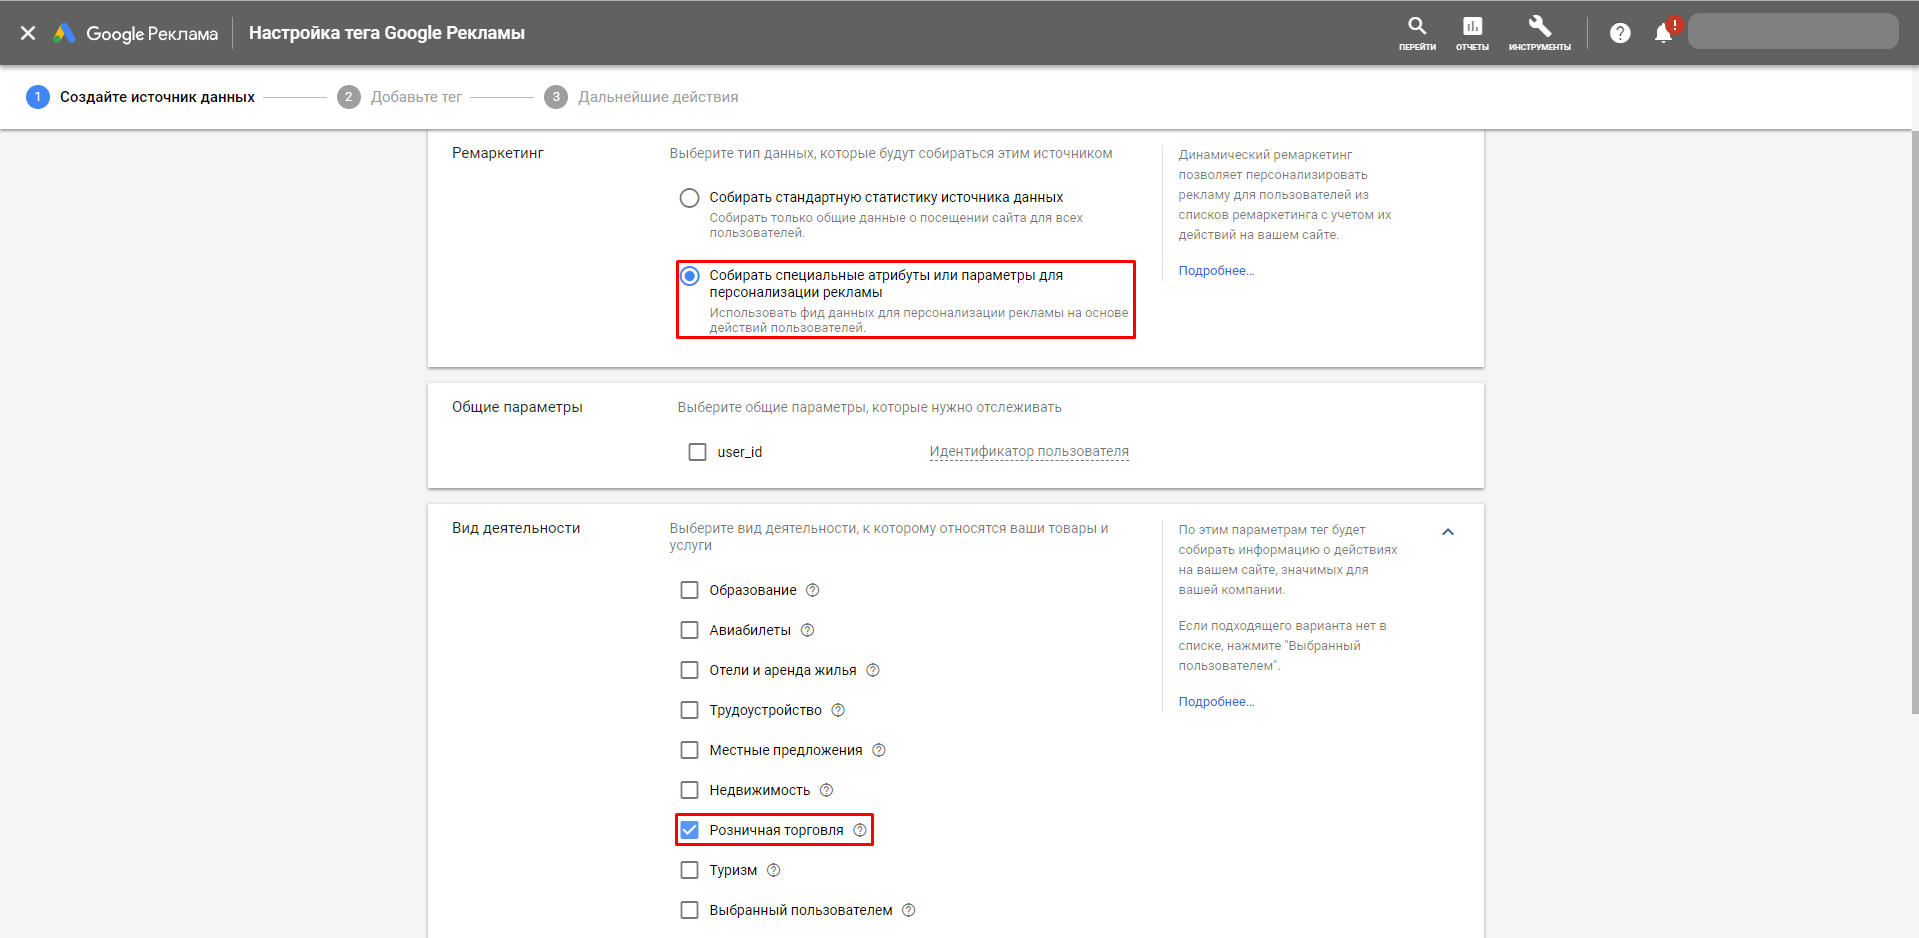The width and height of the screenshot is (1919, 938).
Task: Select special attributes for ad personalization radio
Action: (x=689, y=276)
